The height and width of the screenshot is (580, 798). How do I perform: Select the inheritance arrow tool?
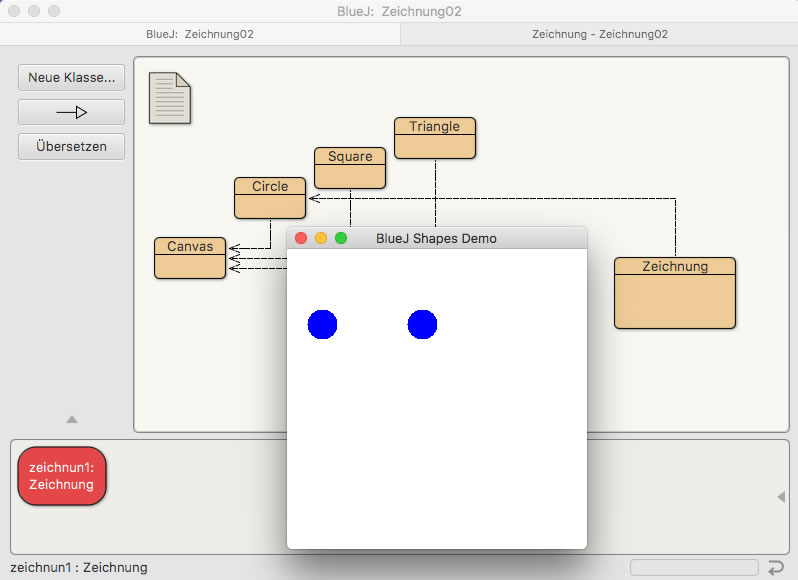coord(71,112)
